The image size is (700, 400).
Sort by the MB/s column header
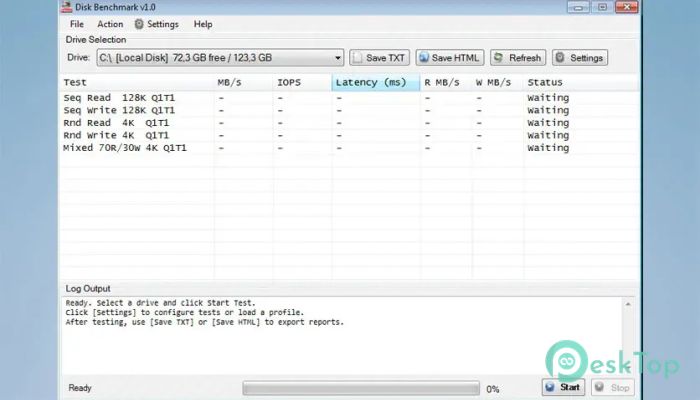click(x=243, y=83)
